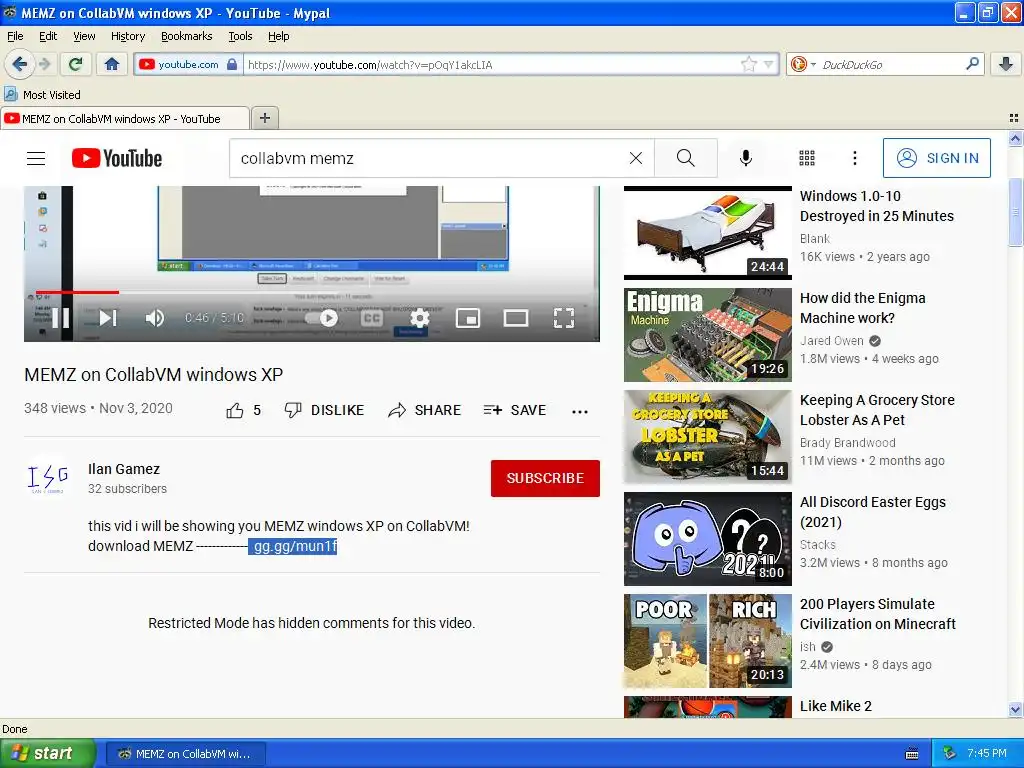This screenshot has width=1024, height=768.
Task: Click the red SUBSCRIBE button
Action: [545, 478]
